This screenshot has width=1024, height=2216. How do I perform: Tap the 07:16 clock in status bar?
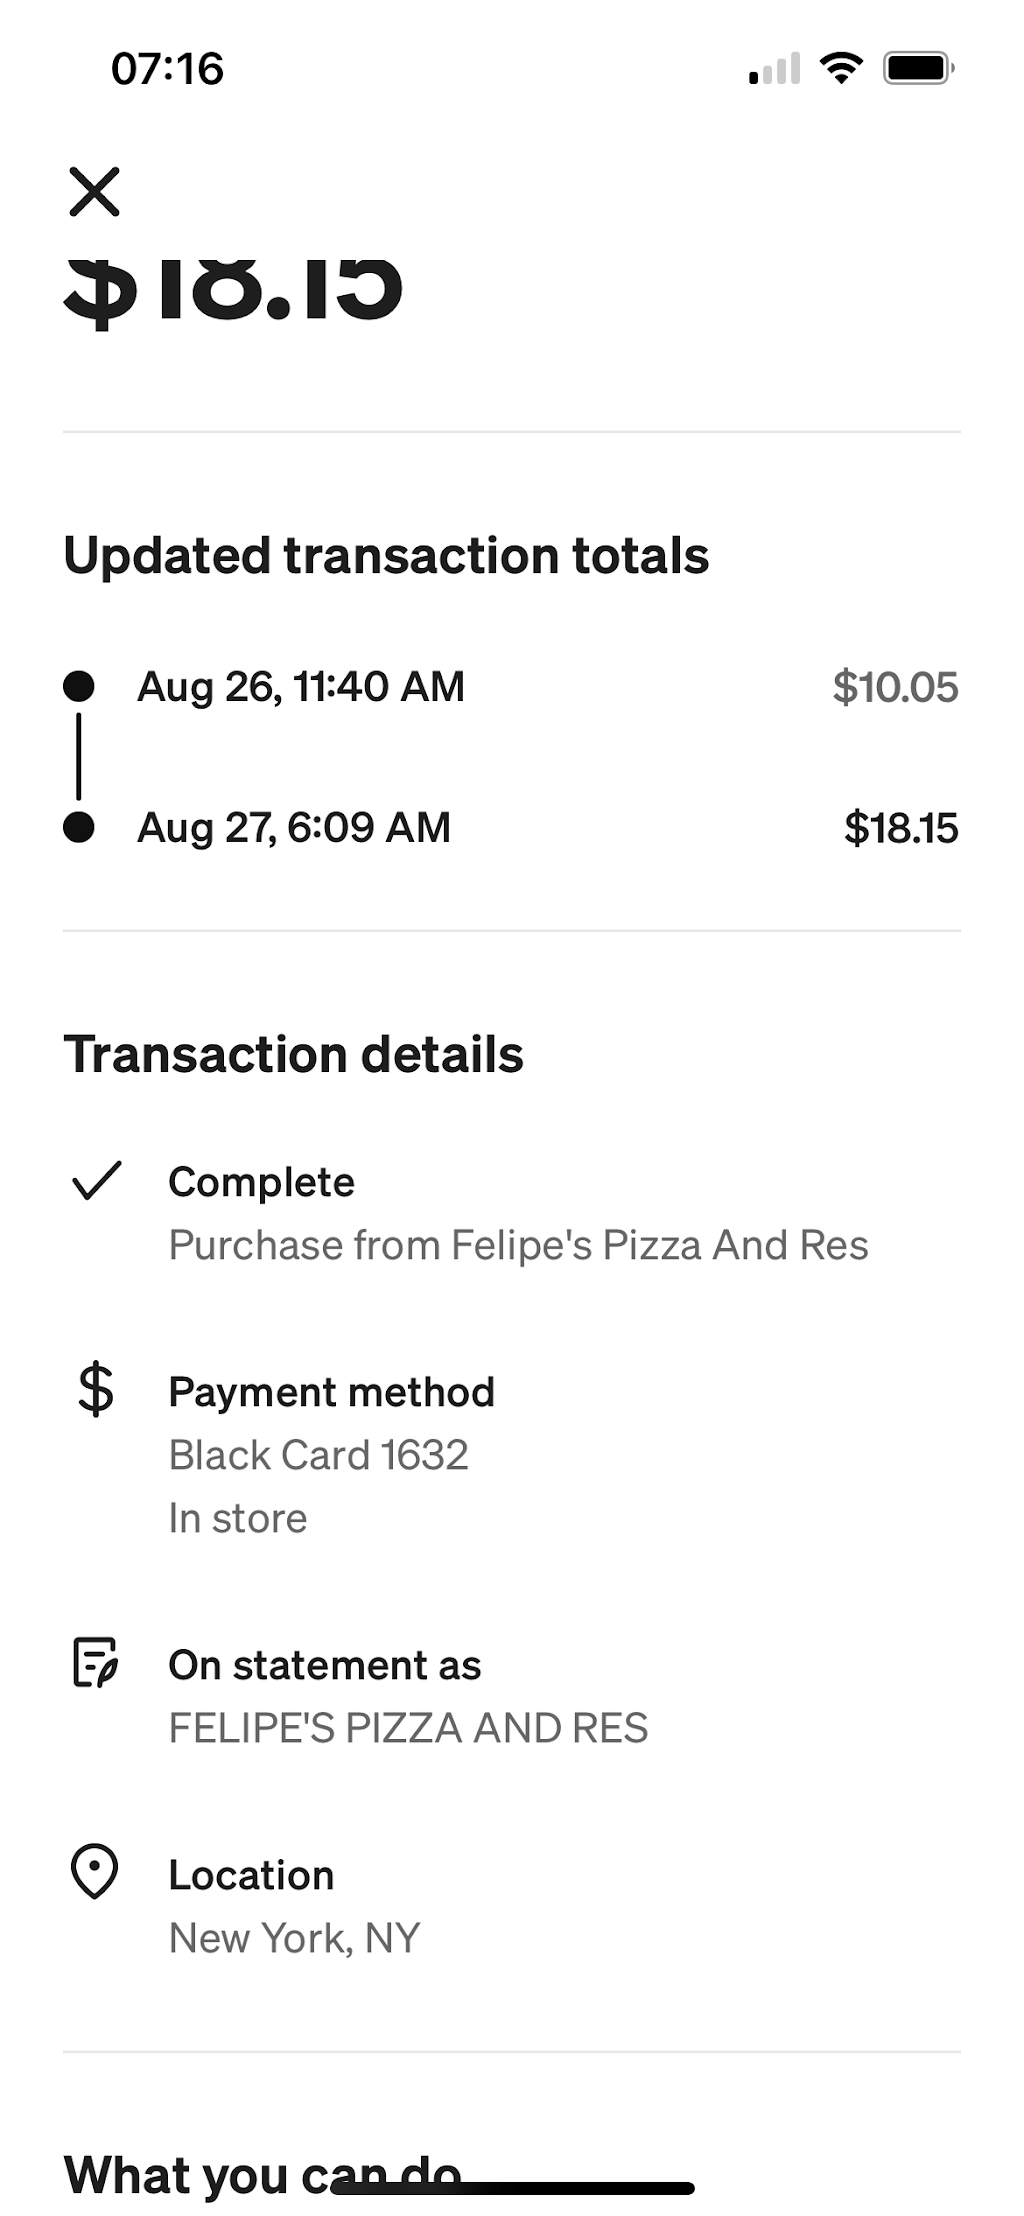point(167,69)
